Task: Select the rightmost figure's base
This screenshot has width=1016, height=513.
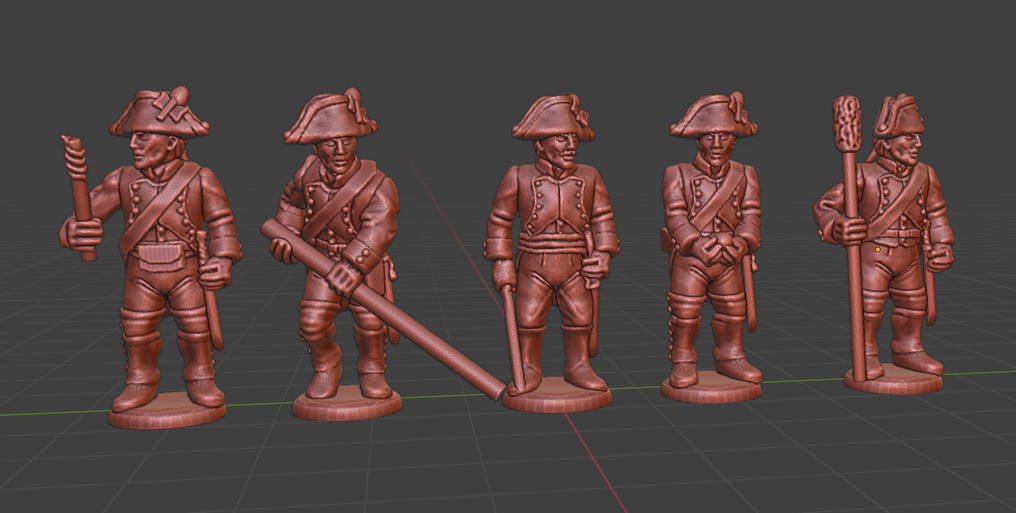Action: coord(893,379)
